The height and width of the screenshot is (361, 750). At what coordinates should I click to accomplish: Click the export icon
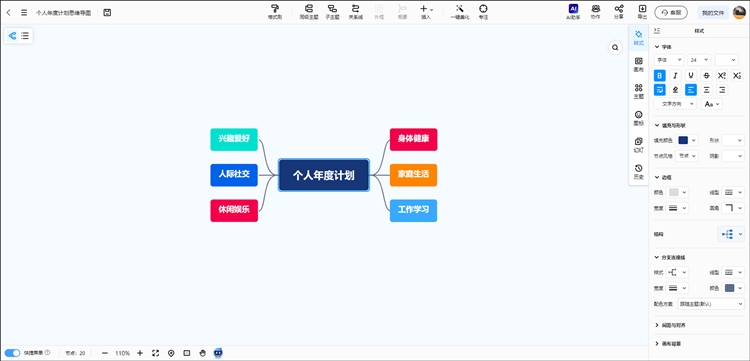point(642,12)
